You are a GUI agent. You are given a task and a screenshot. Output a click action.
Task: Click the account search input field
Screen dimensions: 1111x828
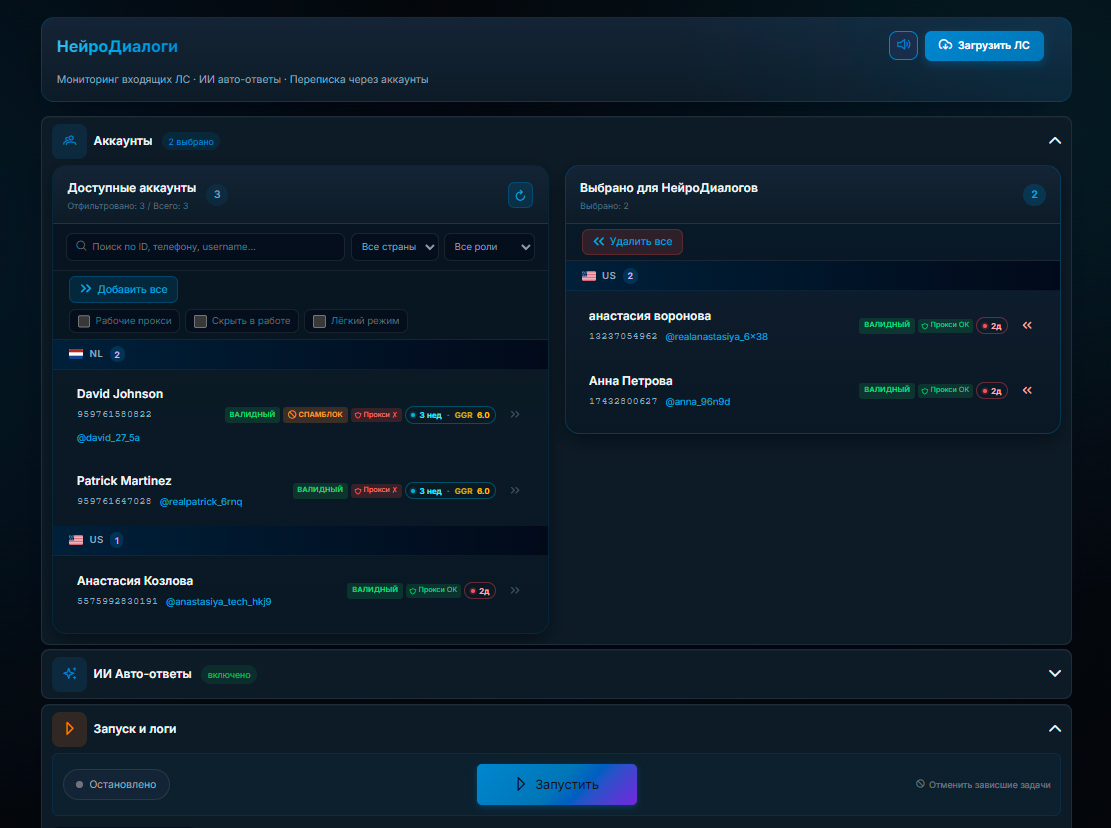coord(205,247)
